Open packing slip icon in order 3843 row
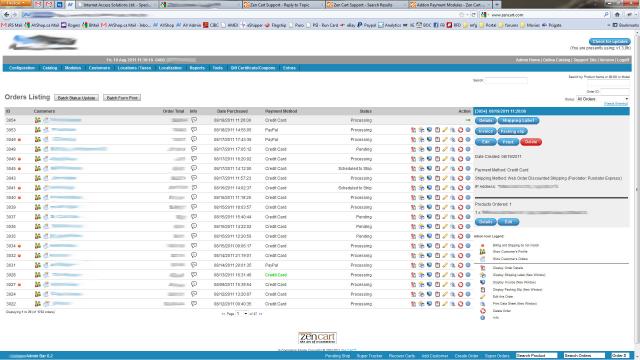This screenshot has height=360, width=640. tap(437, 178)
